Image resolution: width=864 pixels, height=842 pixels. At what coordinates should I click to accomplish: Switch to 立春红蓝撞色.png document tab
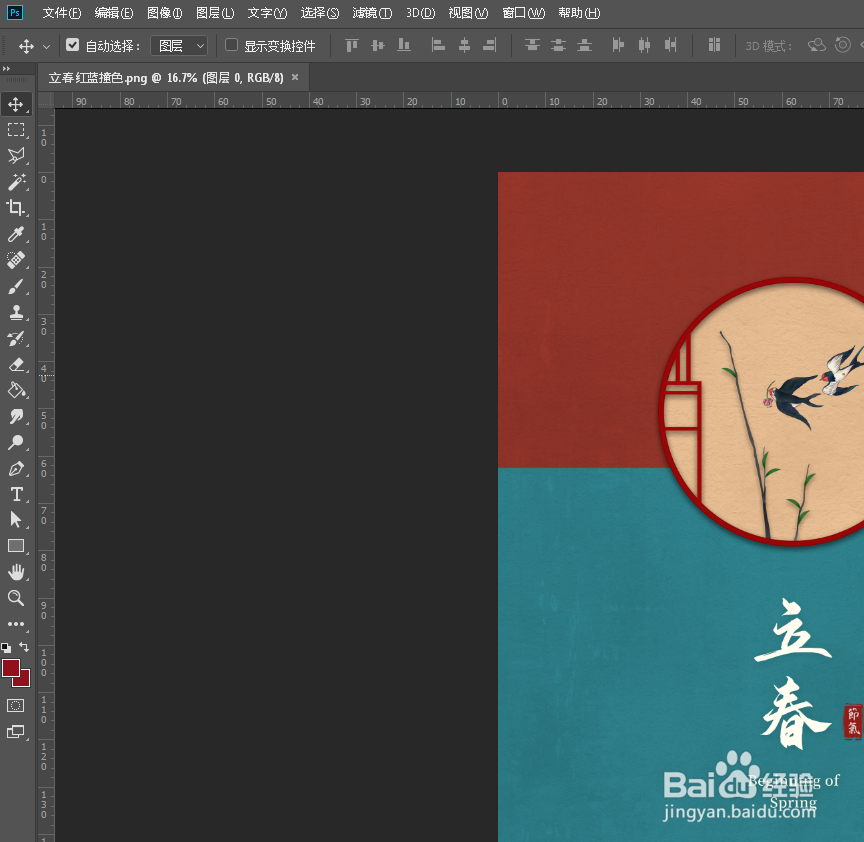(166, 78)
